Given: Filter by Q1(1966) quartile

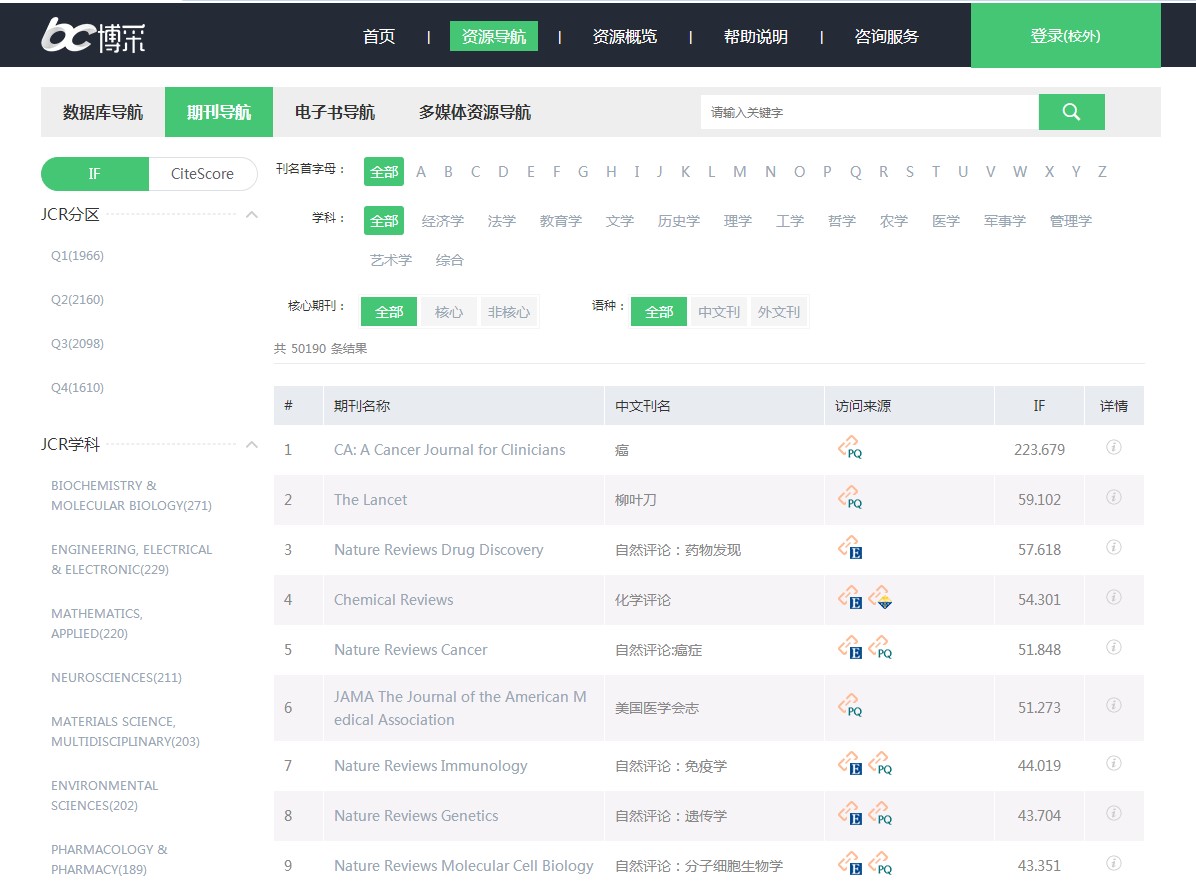Looking at the screenshot, I should point(78,256).
